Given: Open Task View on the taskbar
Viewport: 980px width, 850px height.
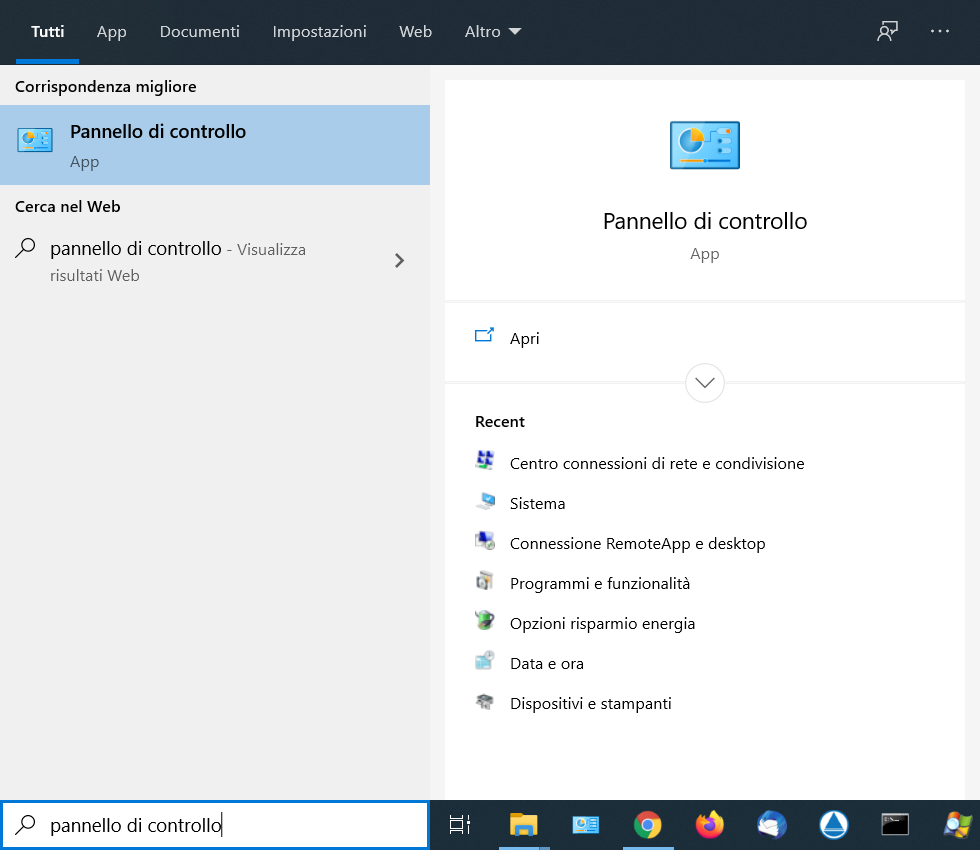Looking at the screenshot, I should click(459, 825).
